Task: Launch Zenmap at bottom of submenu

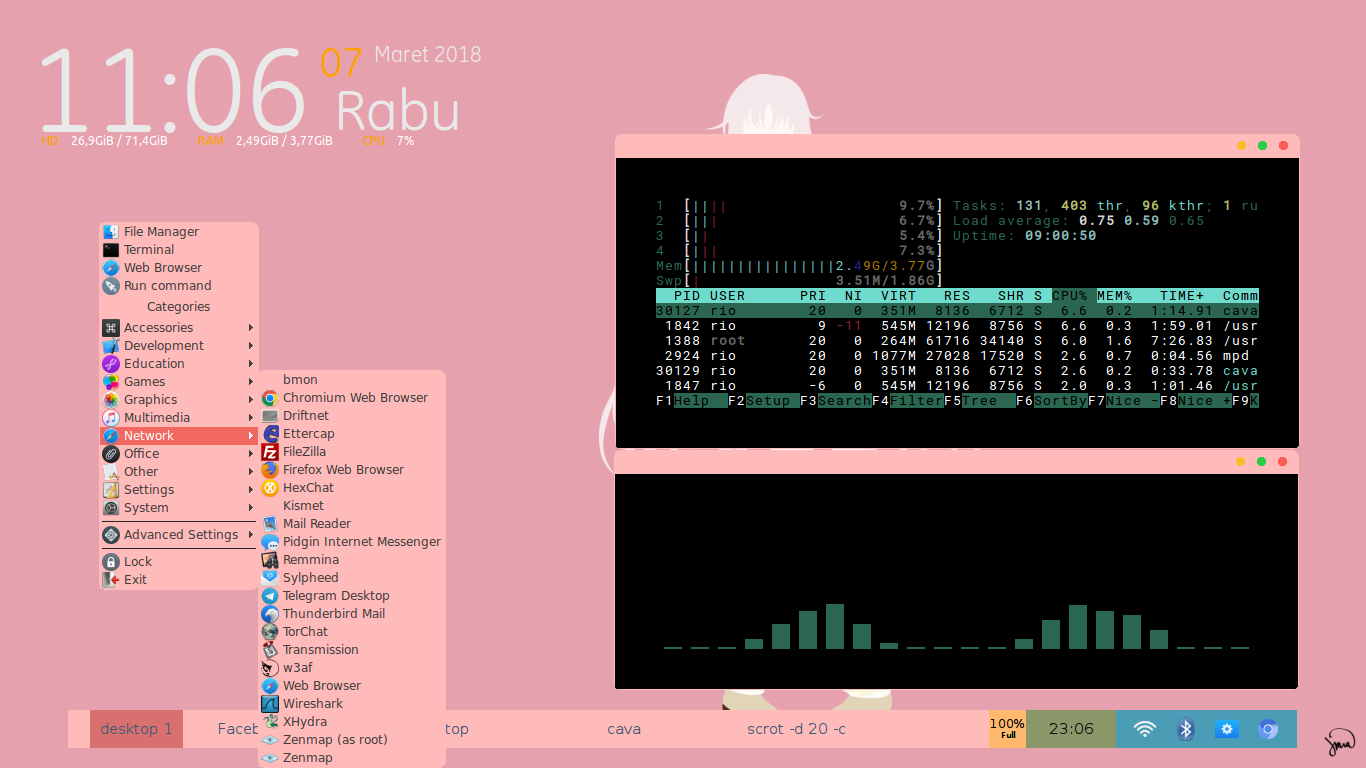Action: click(x=352, y=758)
